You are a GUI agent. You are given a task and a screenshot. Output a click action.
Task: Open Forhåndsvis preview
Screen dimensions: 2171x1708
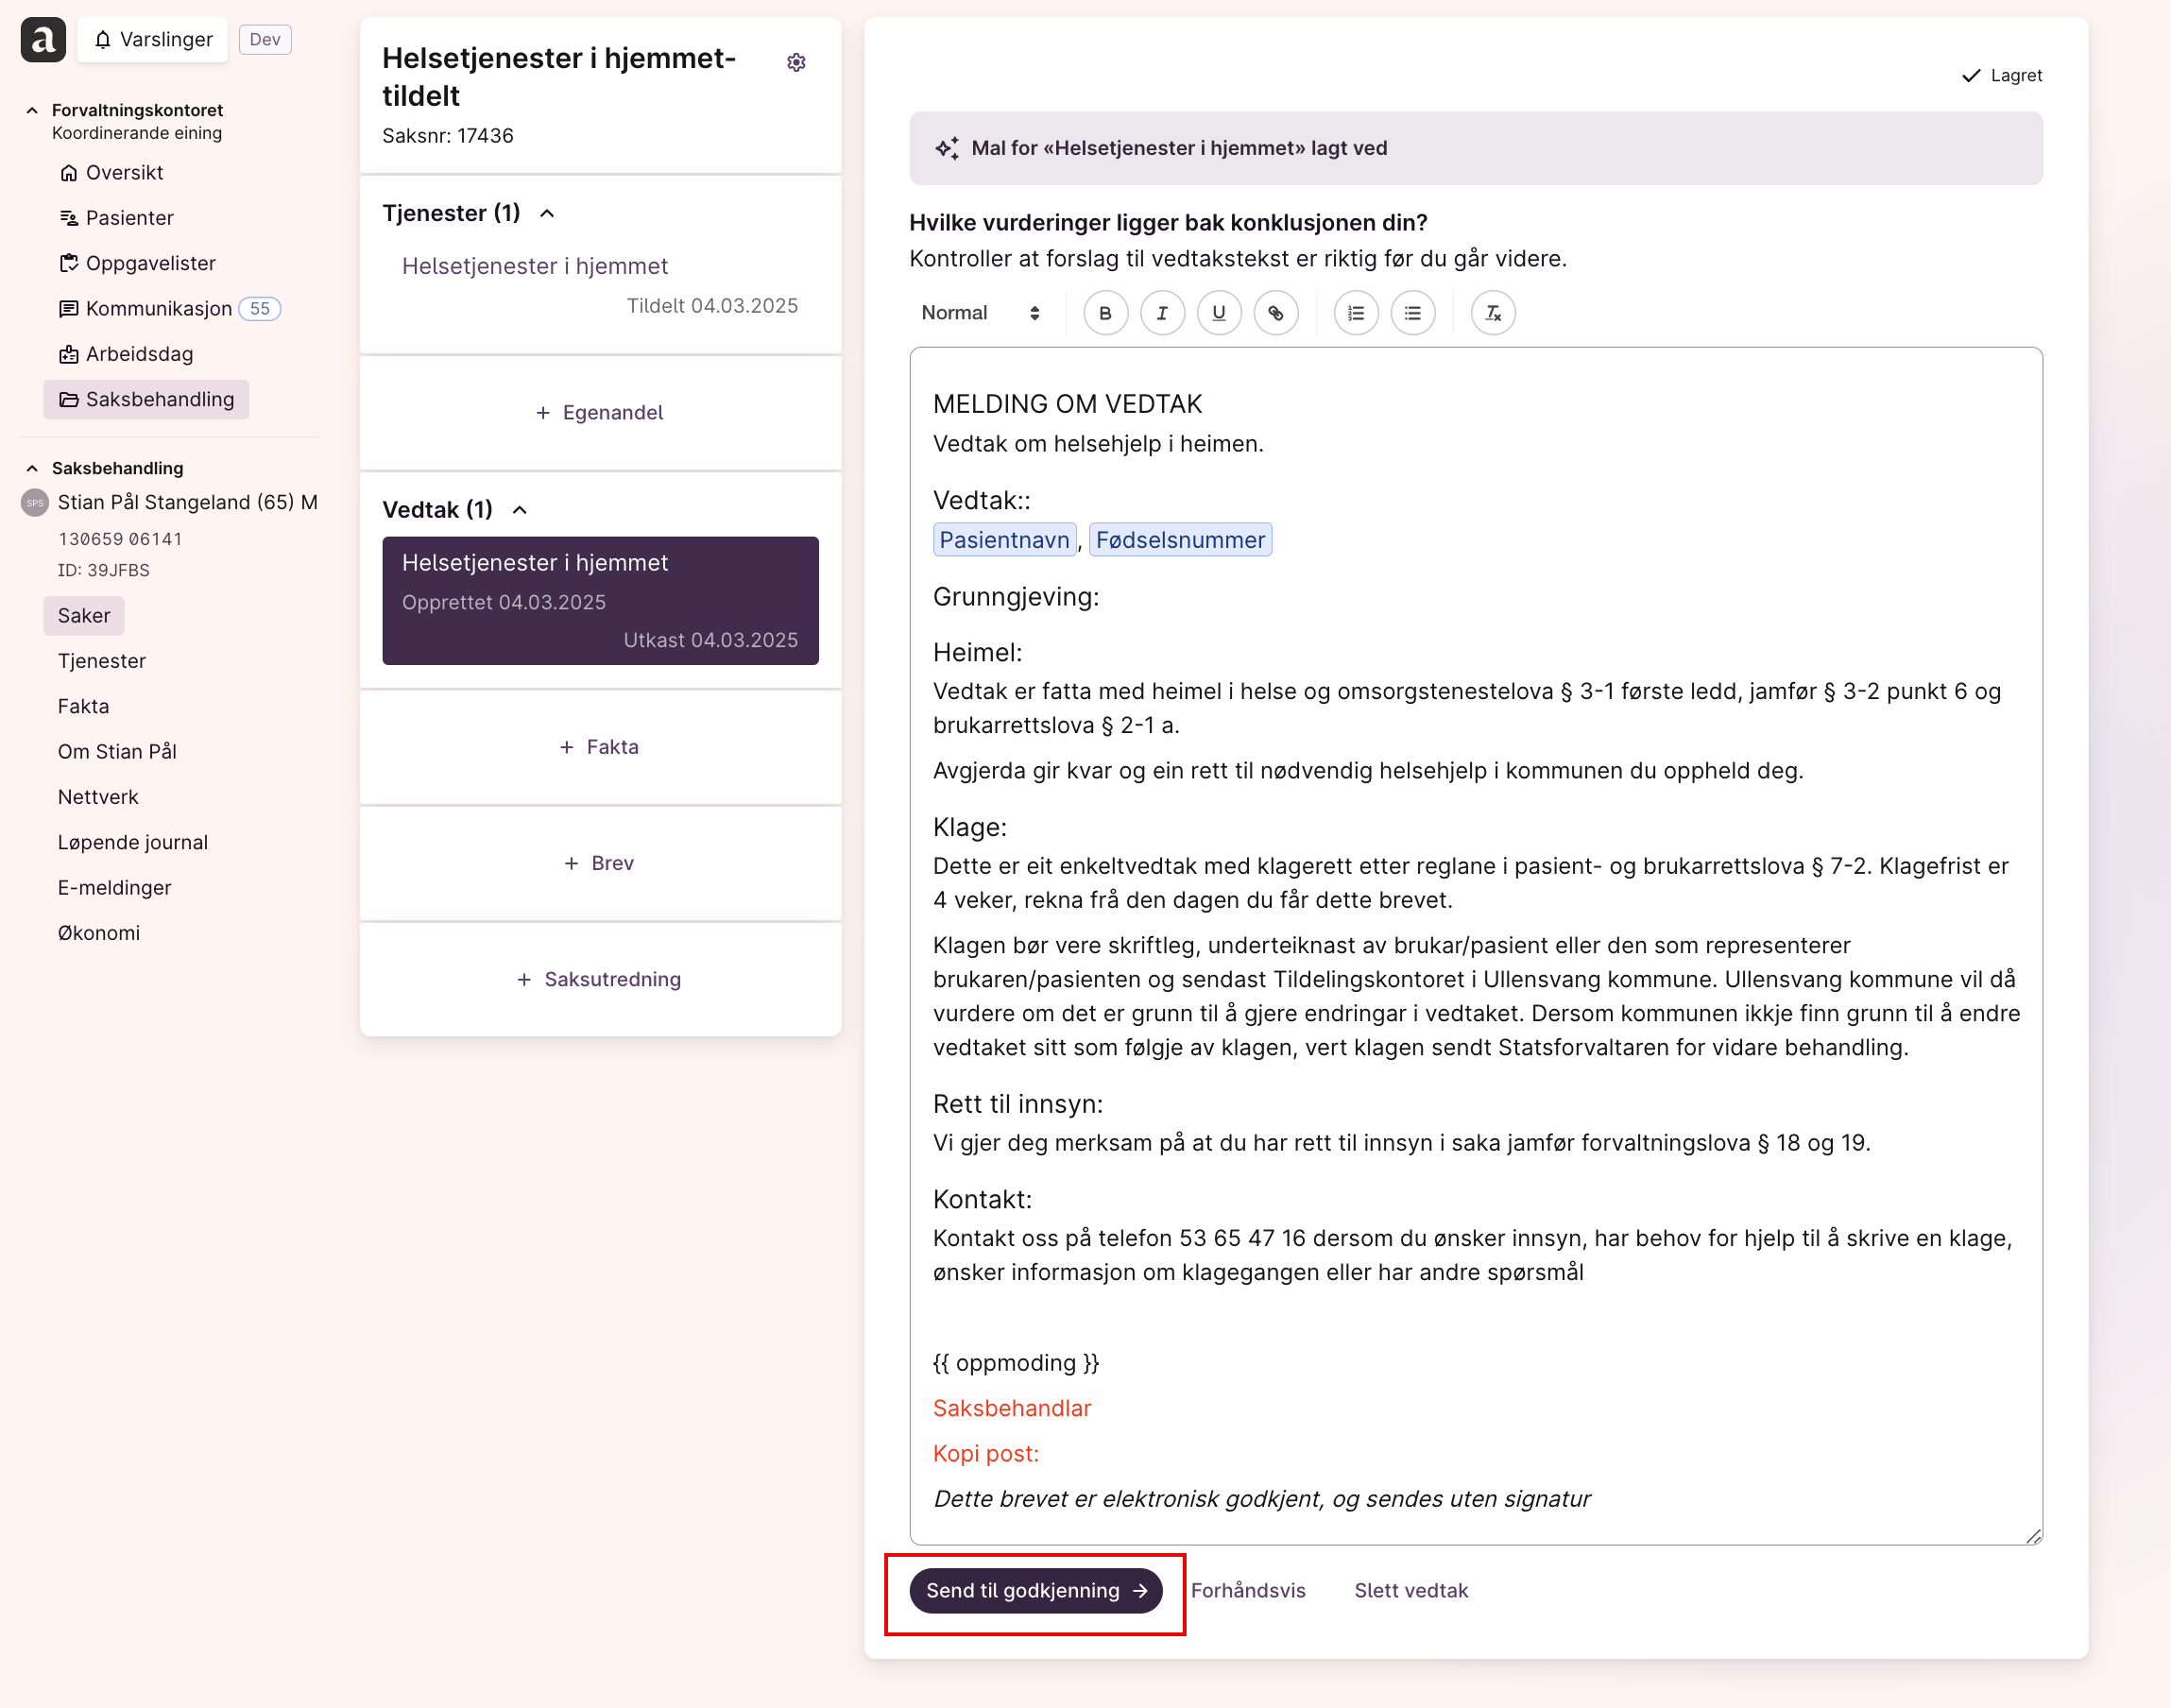point(1248,1591)
